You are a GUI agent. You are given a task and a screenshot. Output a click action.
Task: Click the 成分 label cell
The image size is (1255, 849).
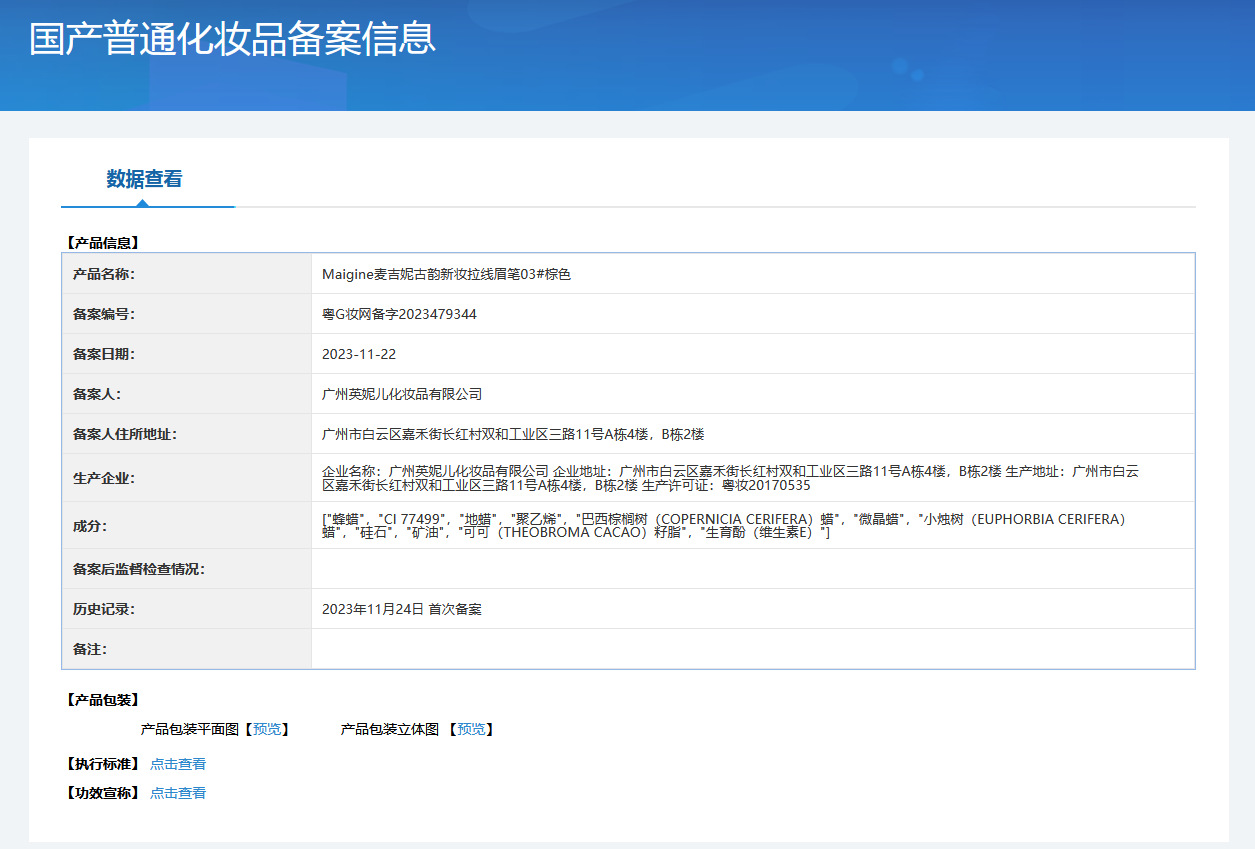[187, 525]
